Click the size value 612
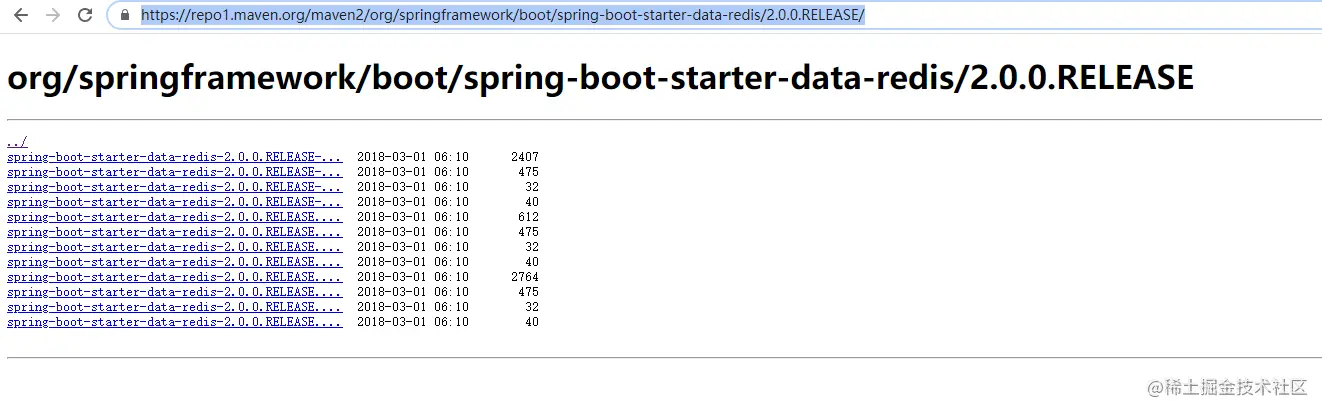This screenshot has height=412, width=1322. click(528, 217)
